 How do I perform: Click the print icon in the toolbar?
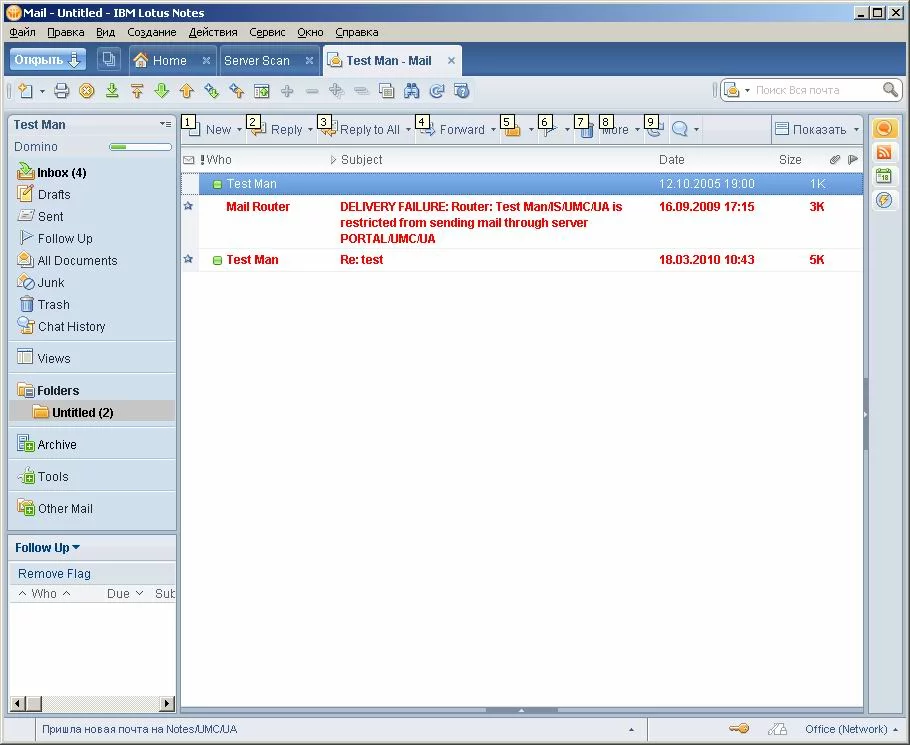coord(62,91)
